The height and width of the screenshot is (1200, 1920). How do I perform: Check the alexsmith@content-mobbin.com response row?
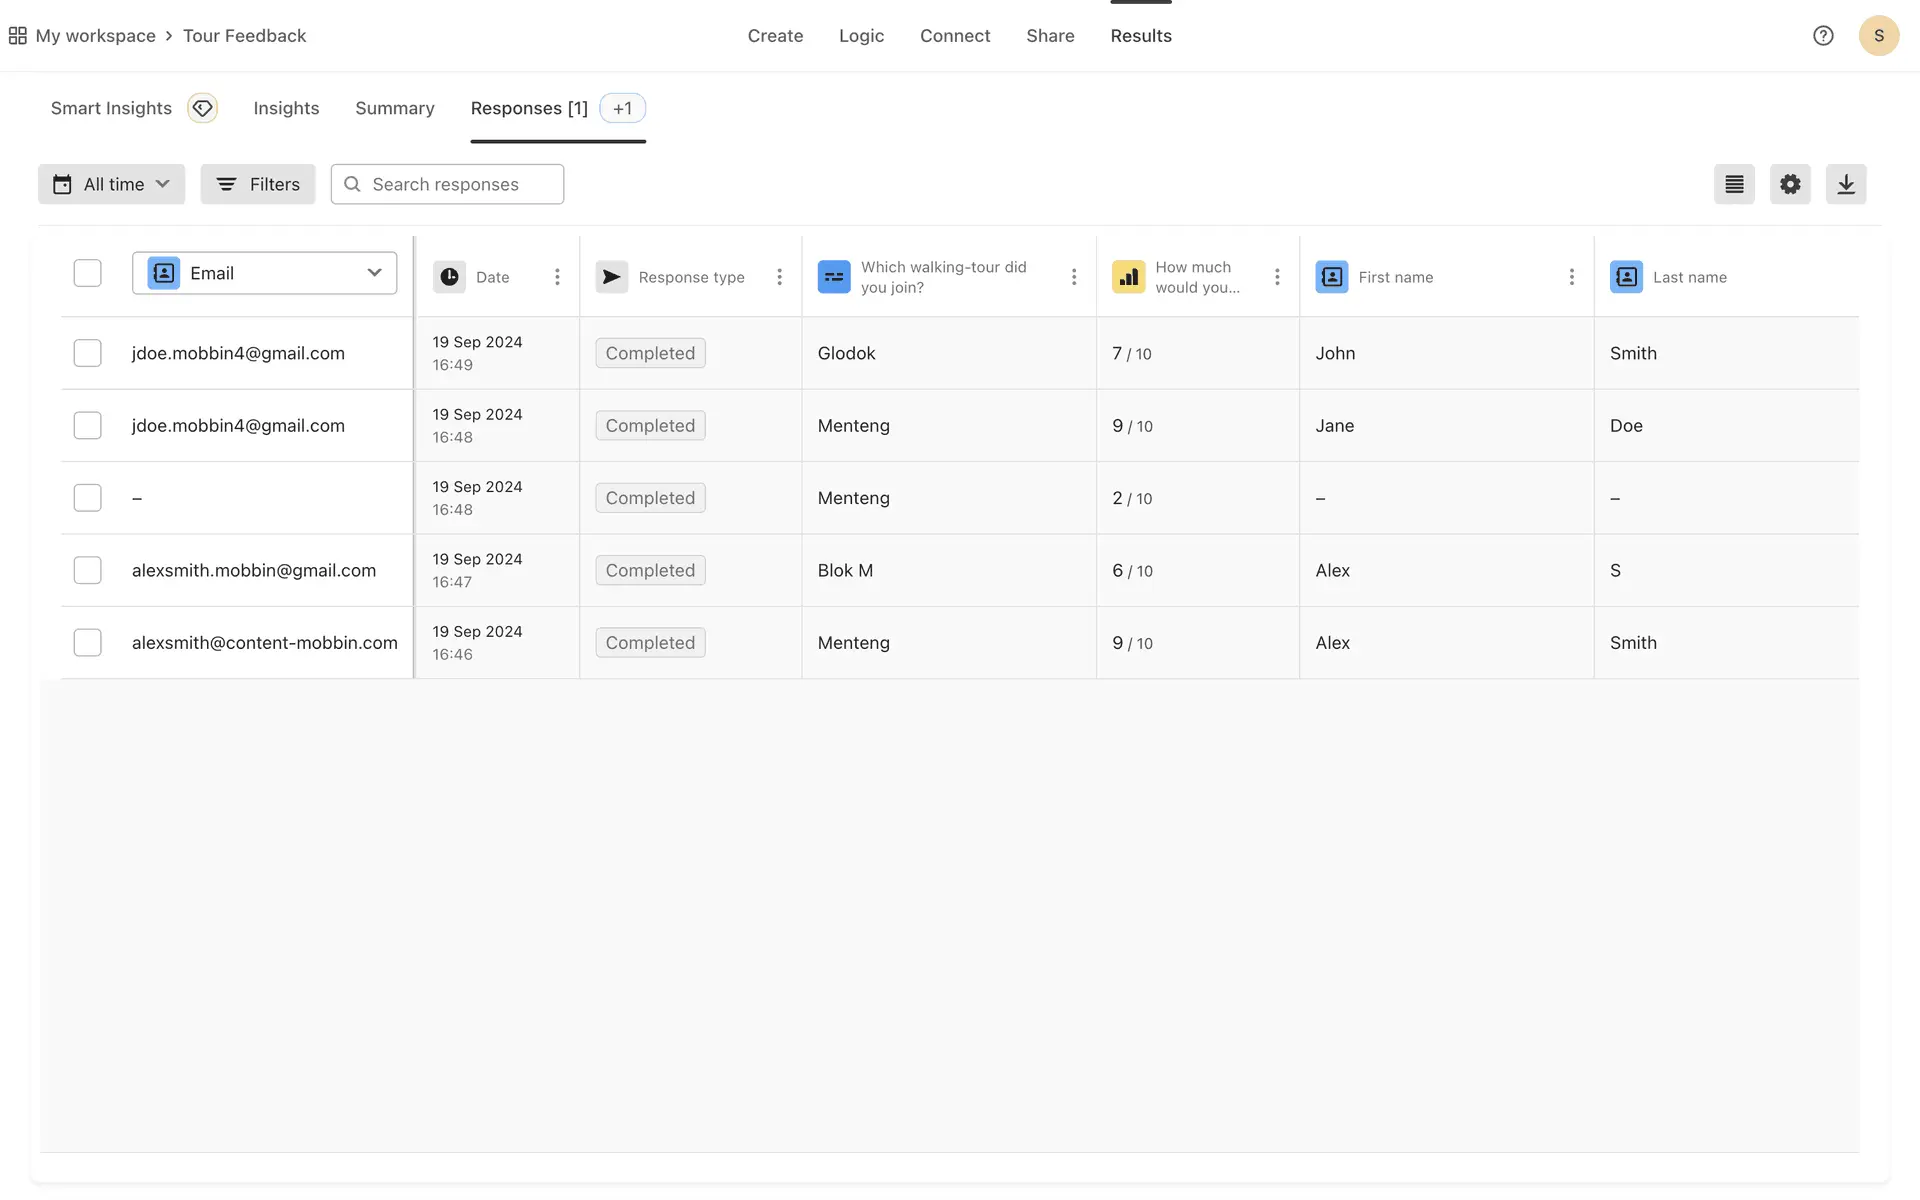[x=88, y=642]
